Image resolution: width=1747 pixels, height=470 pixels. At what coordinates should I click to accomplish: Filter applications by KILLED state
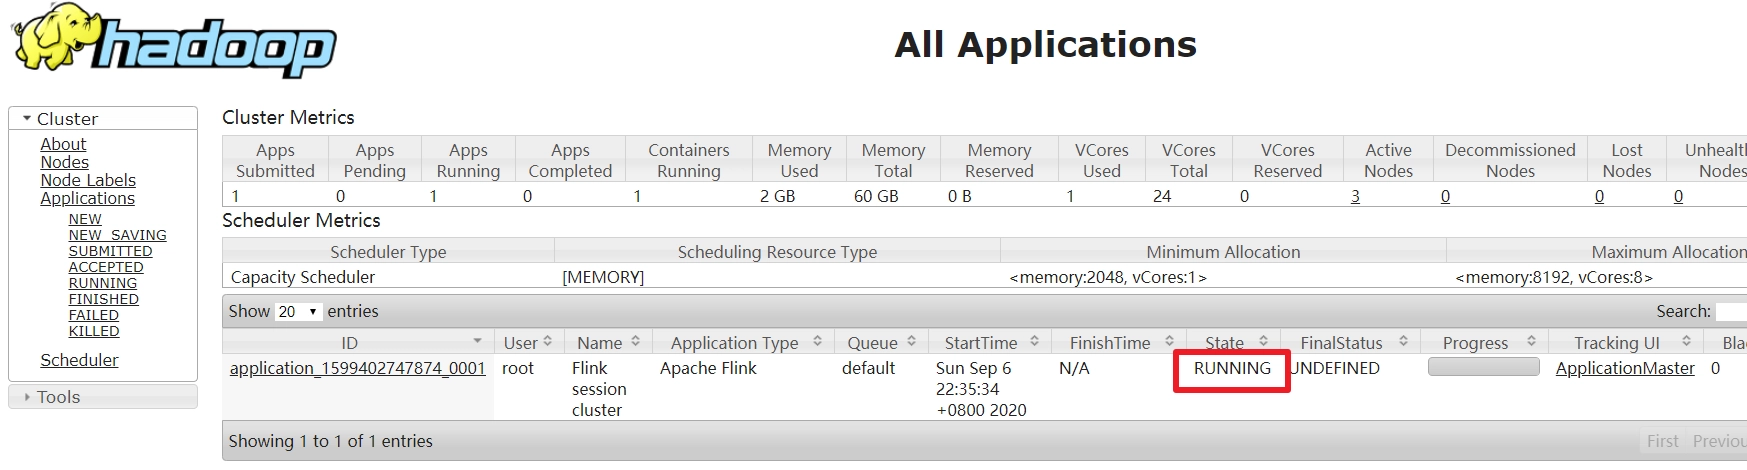(93, 331)
